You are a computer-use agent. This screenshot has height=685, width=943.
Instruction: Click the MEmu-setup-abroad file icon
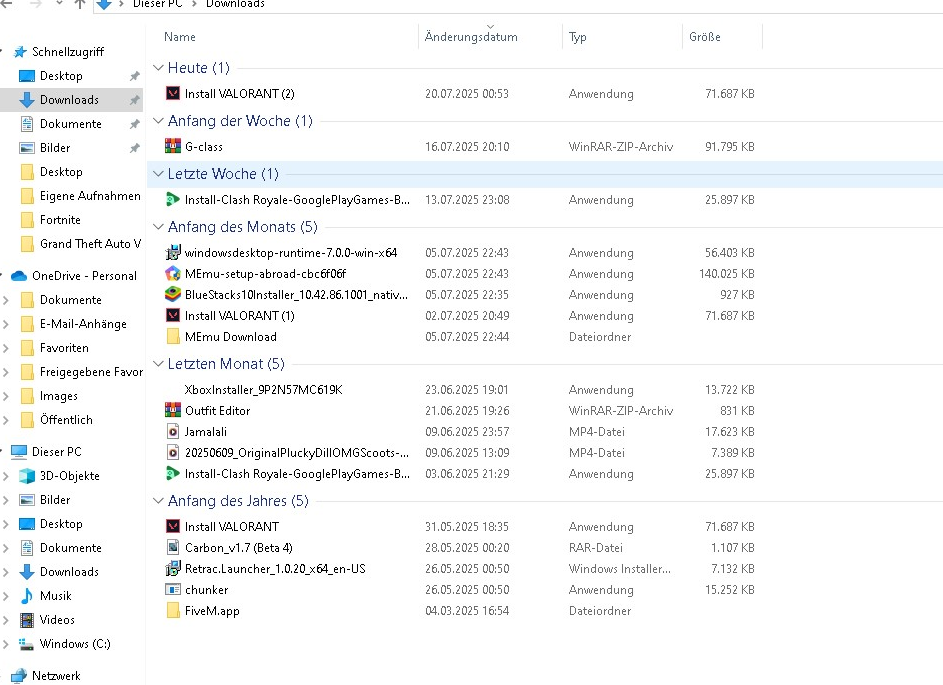tap(173, 273)
